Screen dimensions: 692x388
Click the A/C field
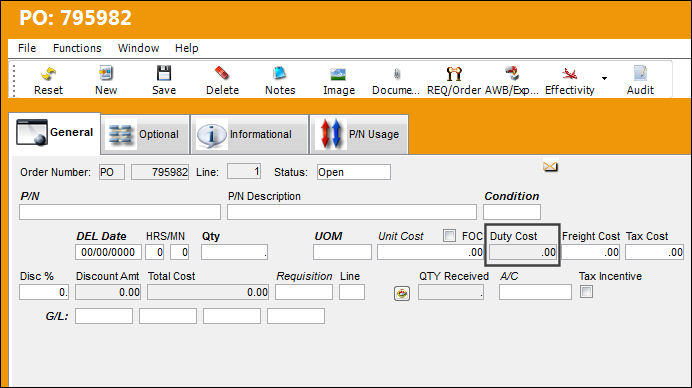[x=535, y=292]
